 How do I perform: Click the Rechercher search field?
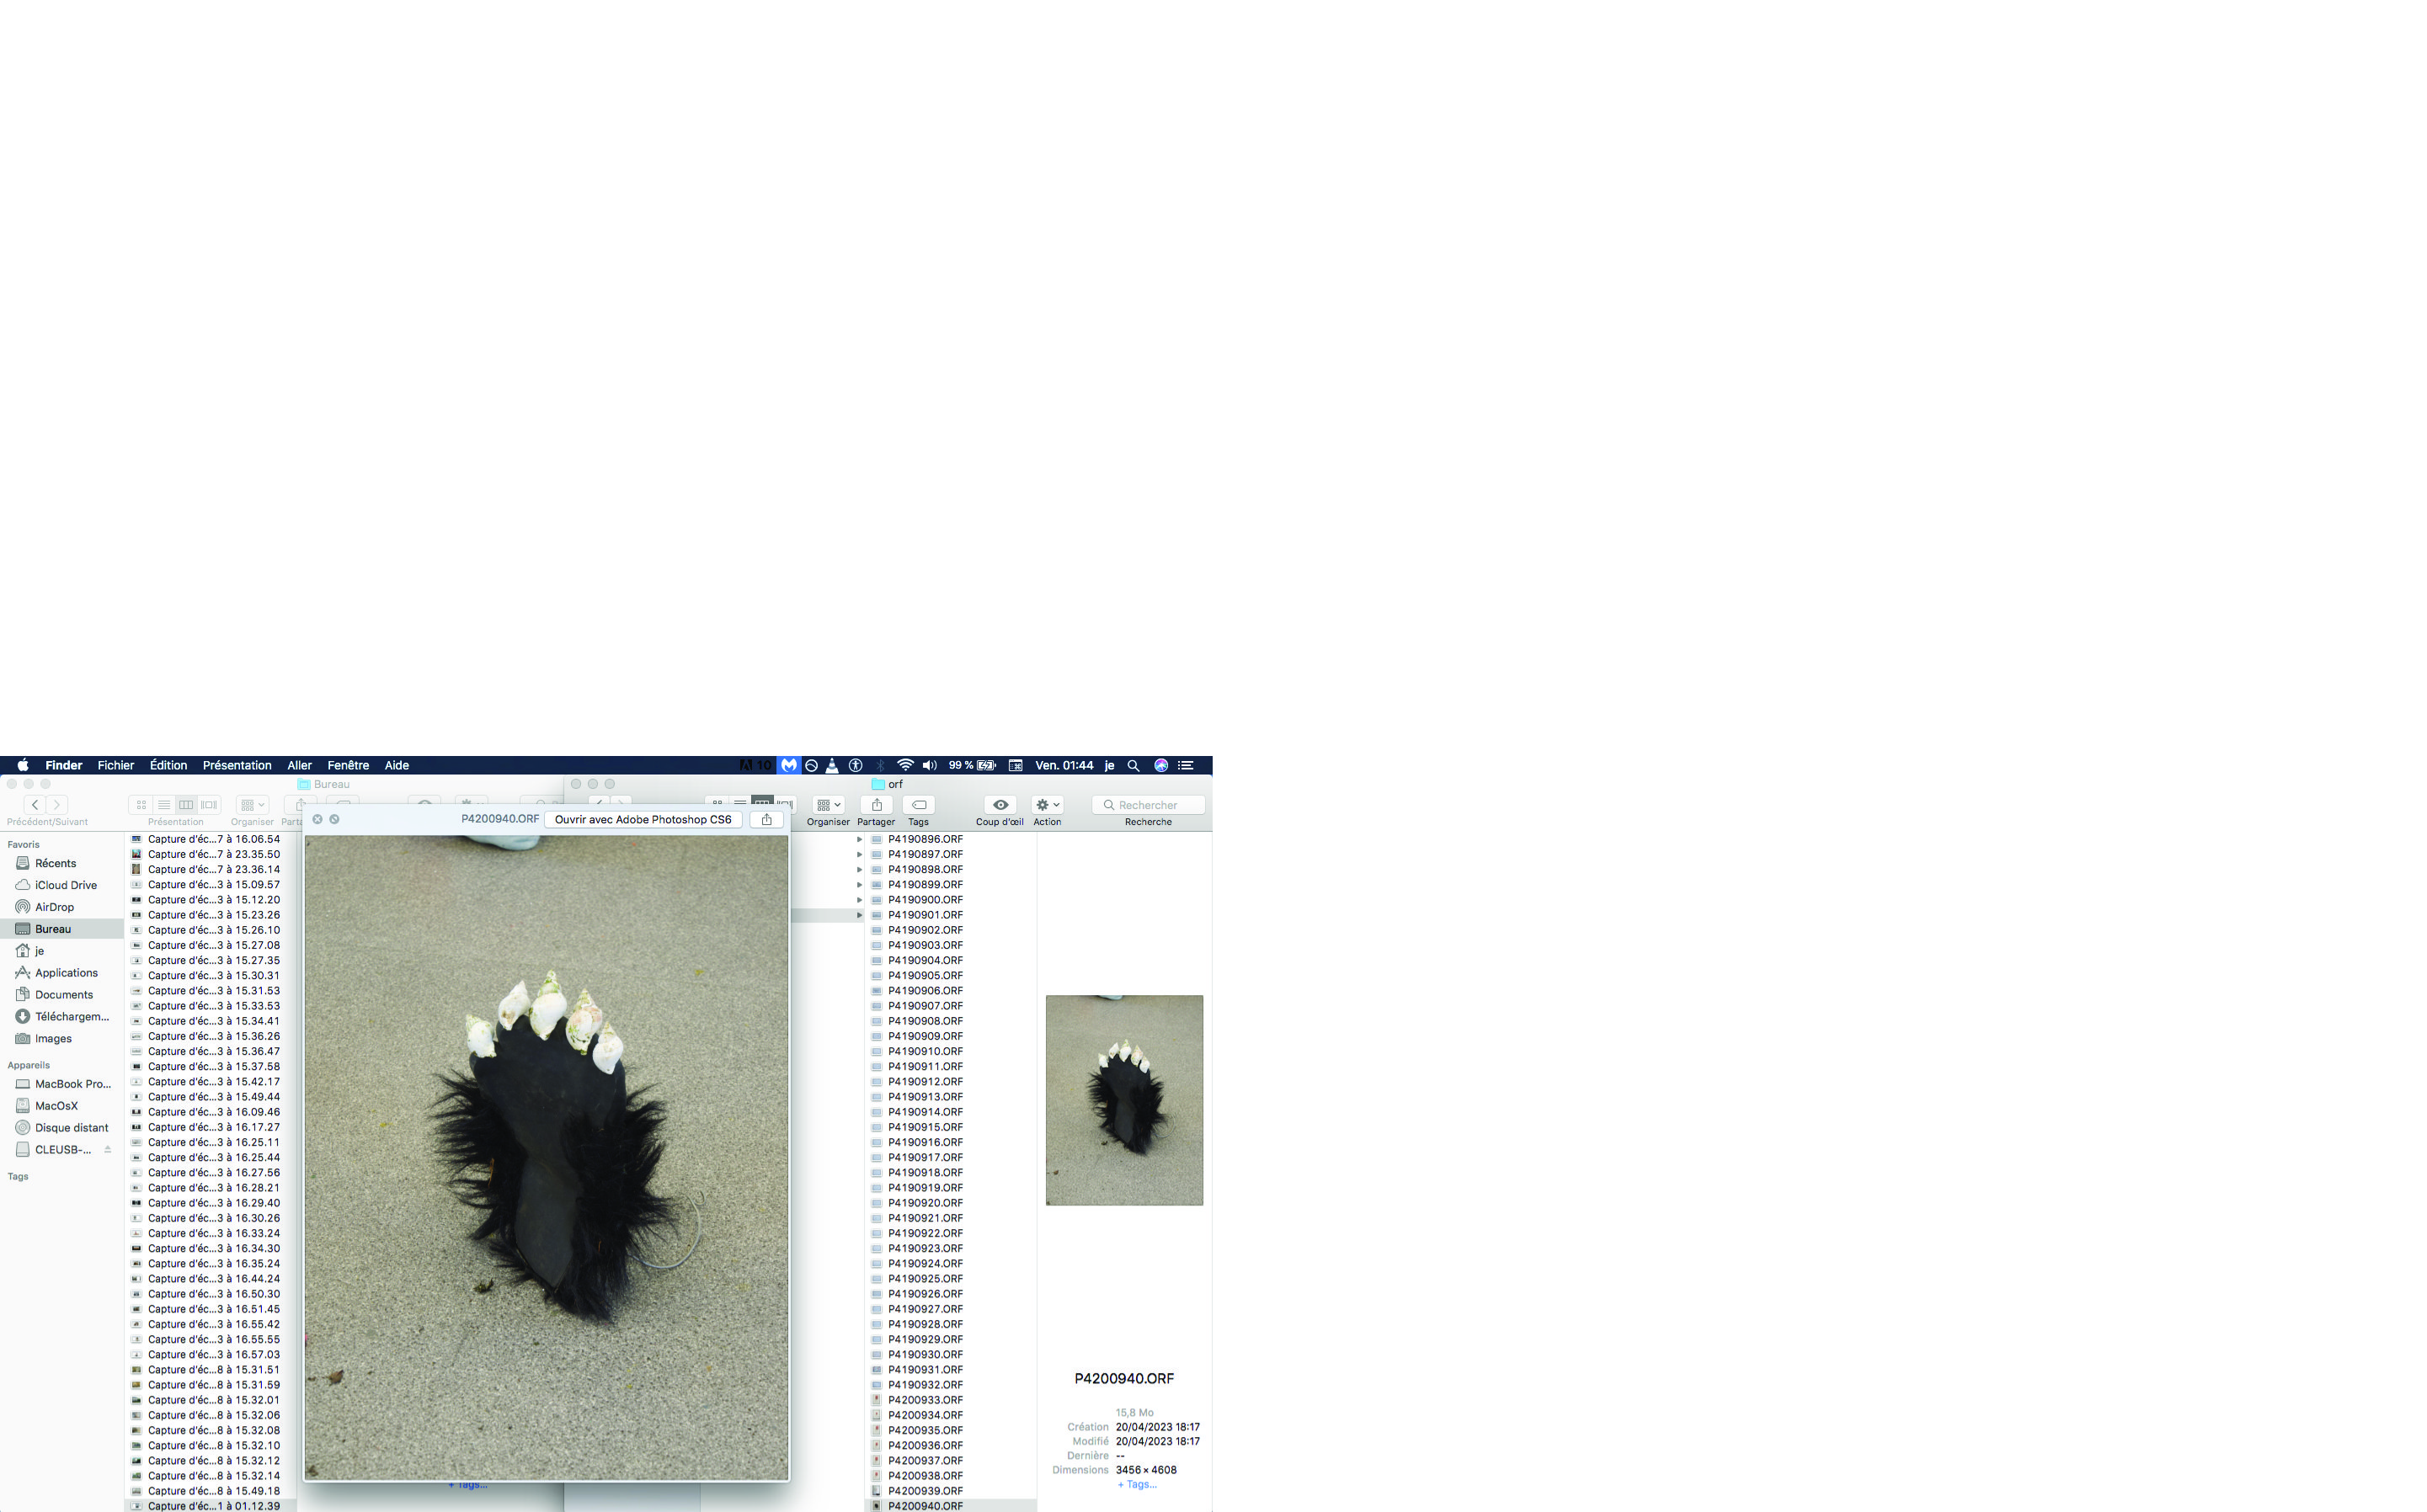[x=1149, y=805]
